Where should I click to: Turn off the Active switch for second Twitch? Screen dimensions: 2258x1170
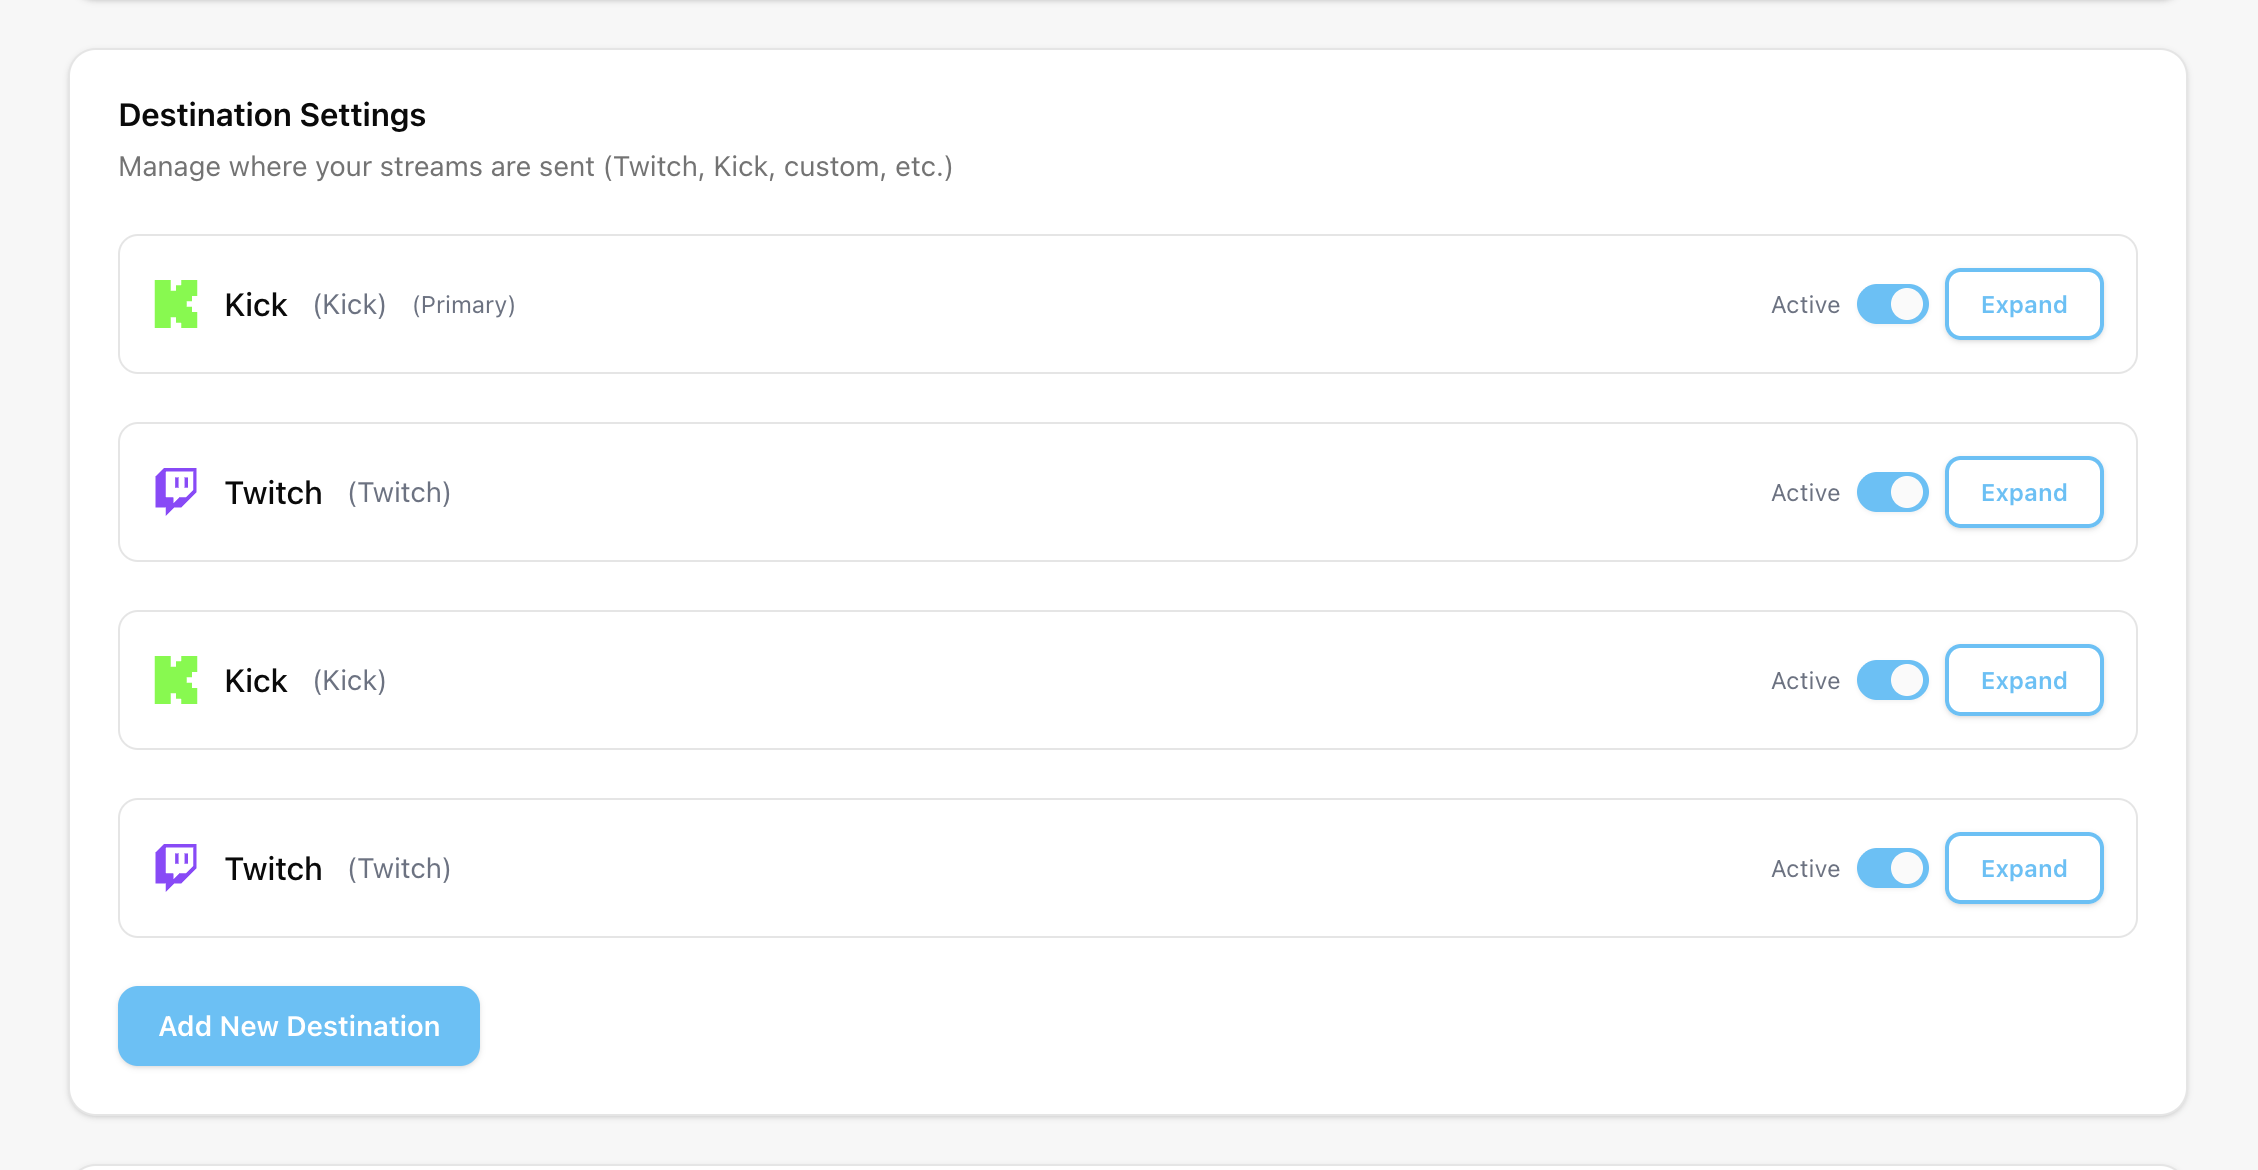click(x=1891, y=491)
